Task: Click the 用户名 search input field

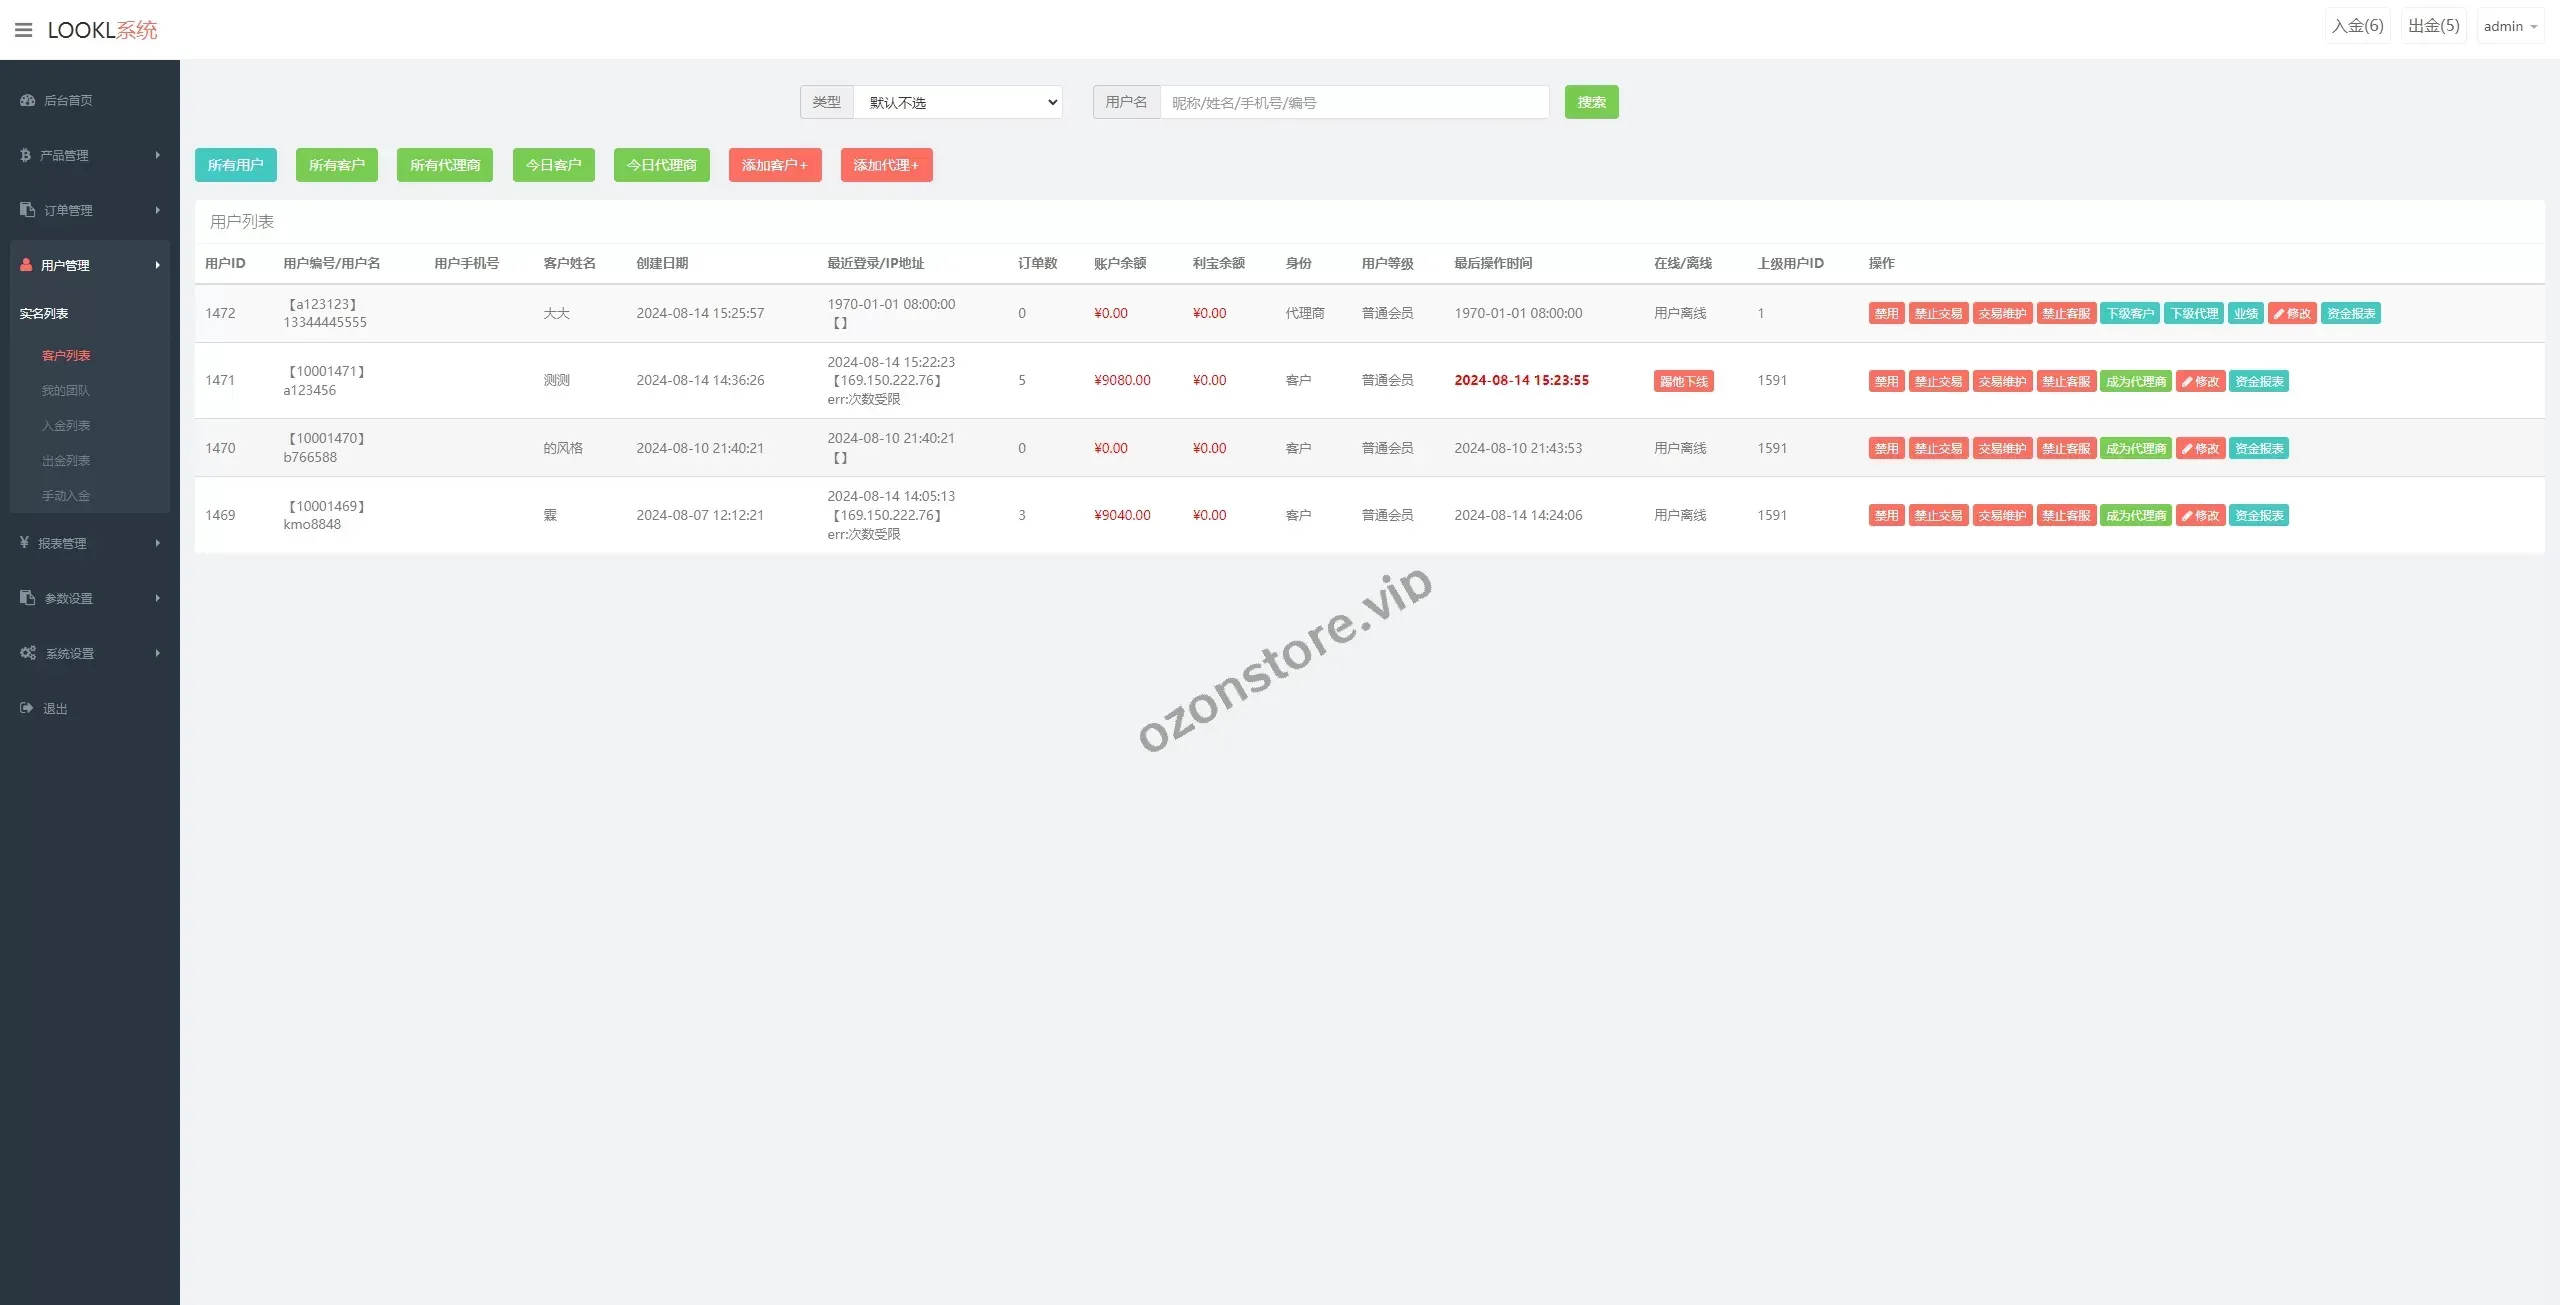Action: click(1354, 102)
